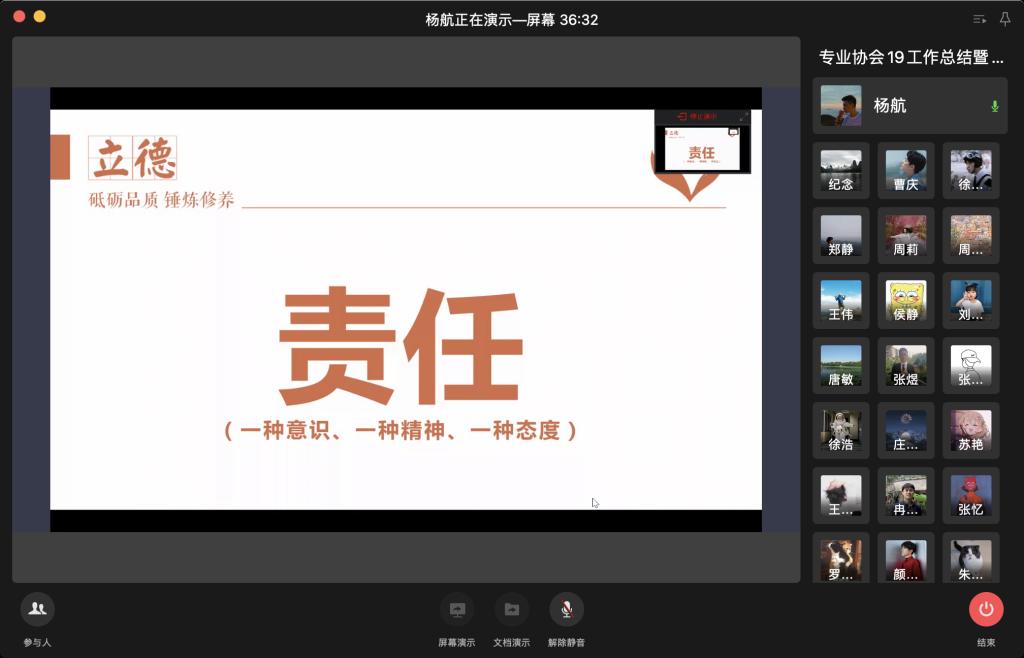Start document sharing (文档演示)
The width and height of the screenshot is (1024, 658).
click(x=511, y=609)
